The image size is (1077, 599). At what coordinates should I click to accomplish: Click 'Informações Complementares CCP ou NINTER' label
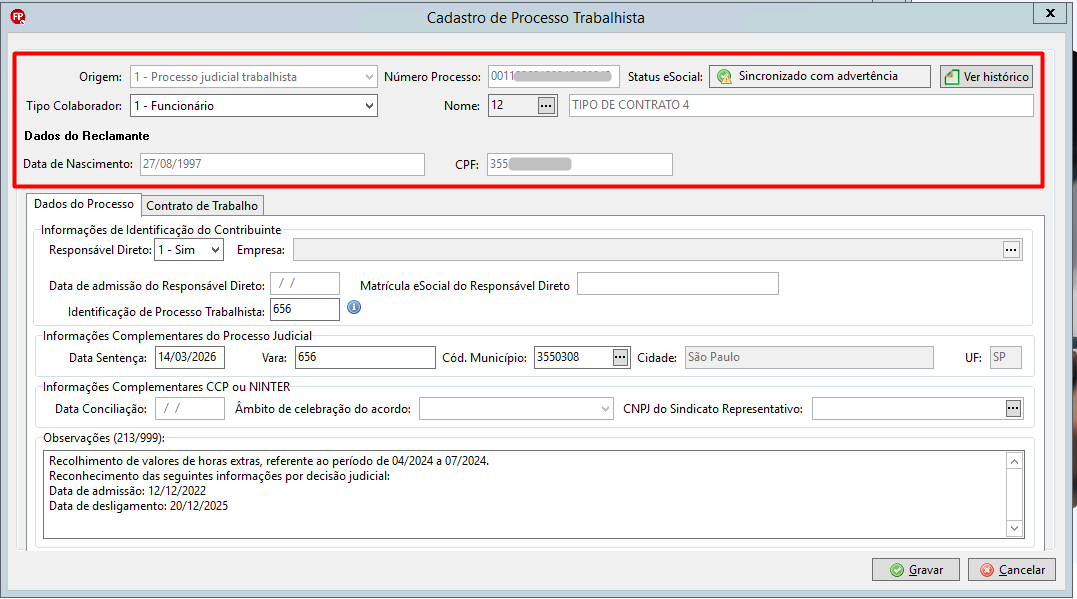click(166, 387)
